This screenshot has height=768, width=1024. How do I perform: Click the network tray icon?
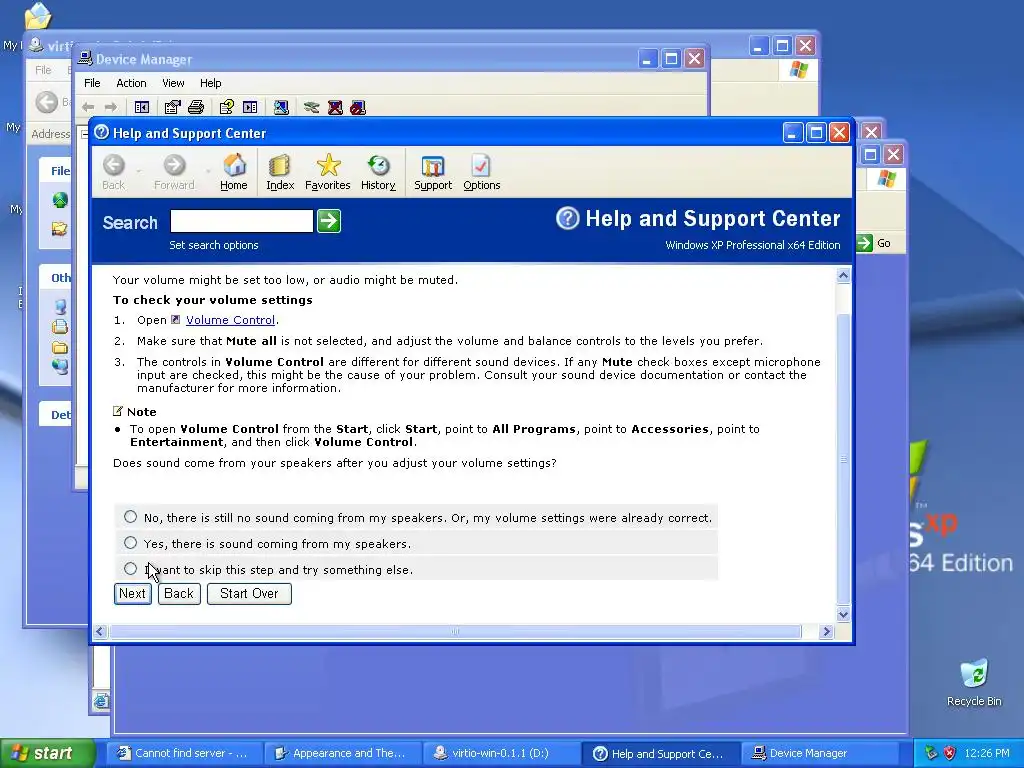(931, 753)
